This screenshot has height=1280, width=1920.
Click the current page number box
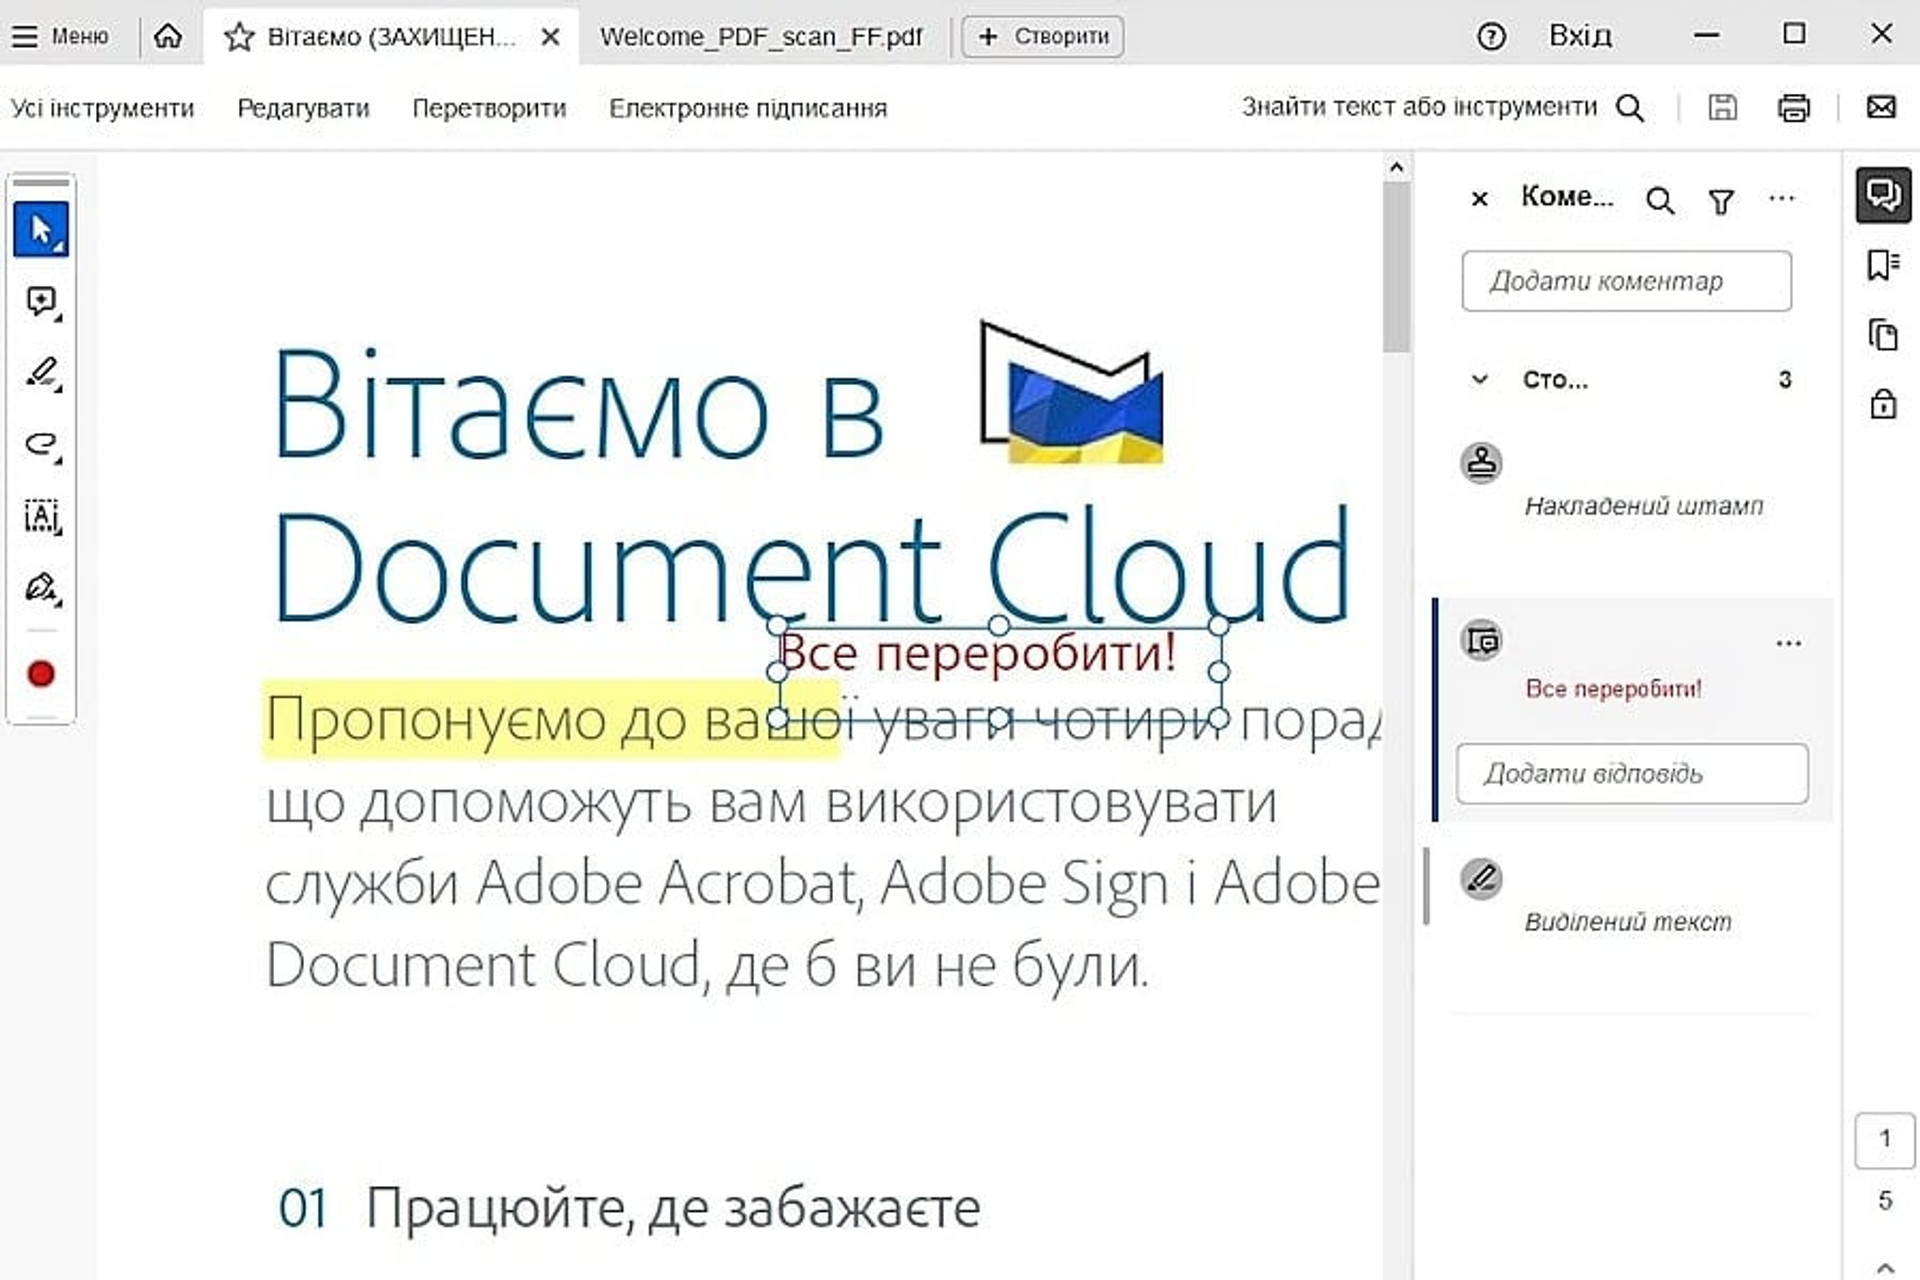click(x=1885, y=1140)
